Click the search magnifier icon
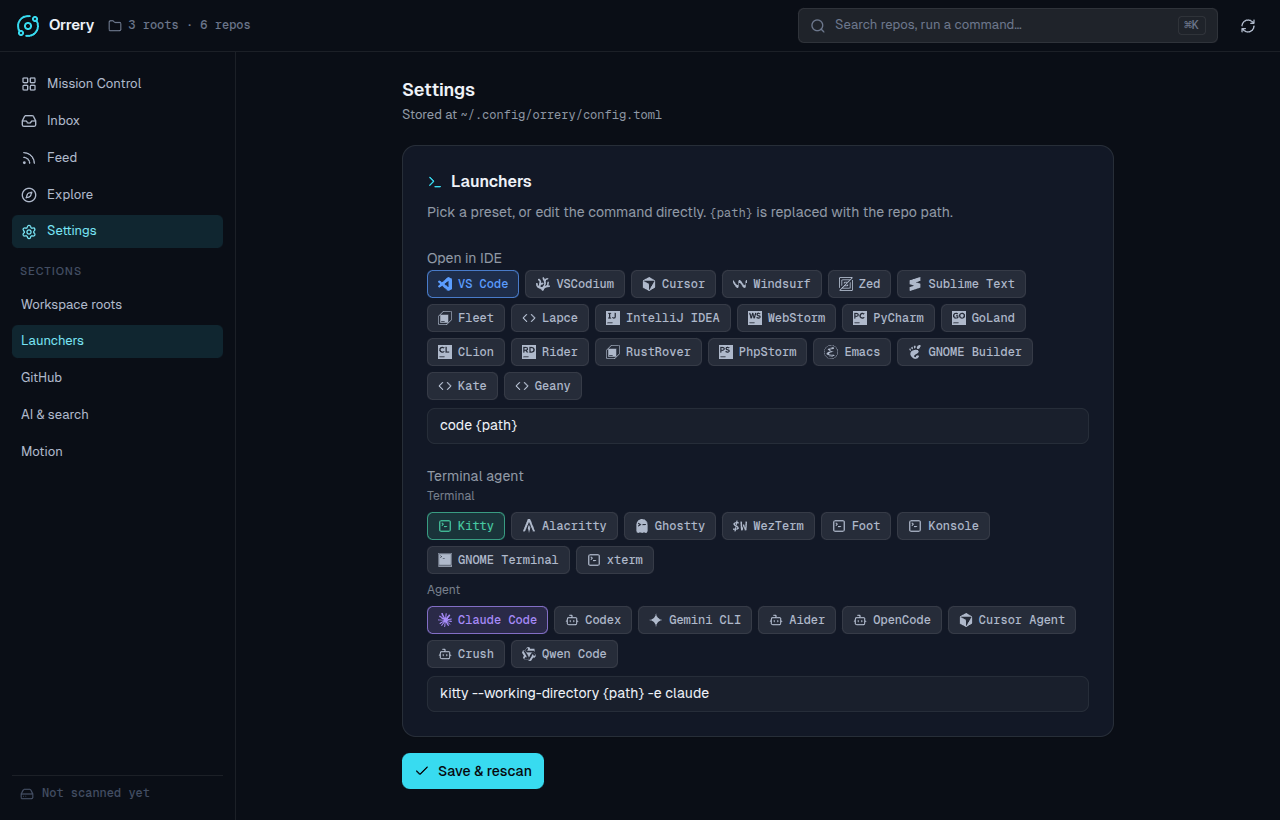 pyautogui.click(x=818, y=26)
